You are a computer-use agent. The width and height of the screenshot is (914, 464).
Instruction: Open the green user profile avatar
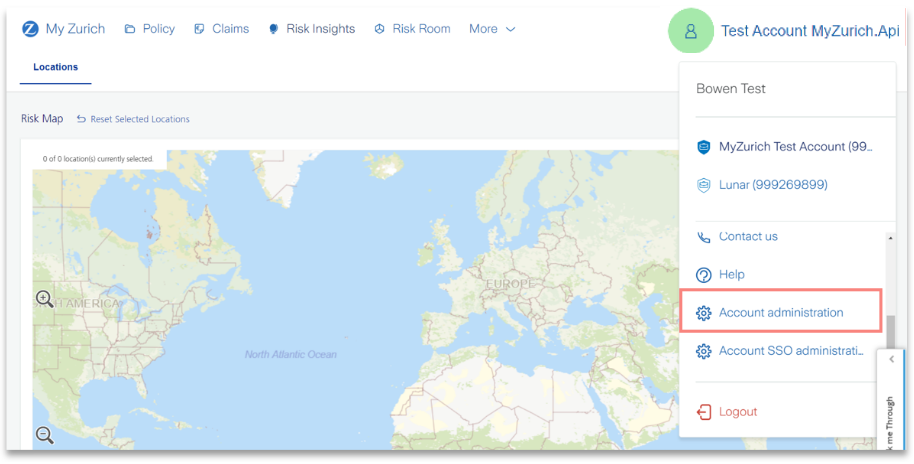[691, 31]
